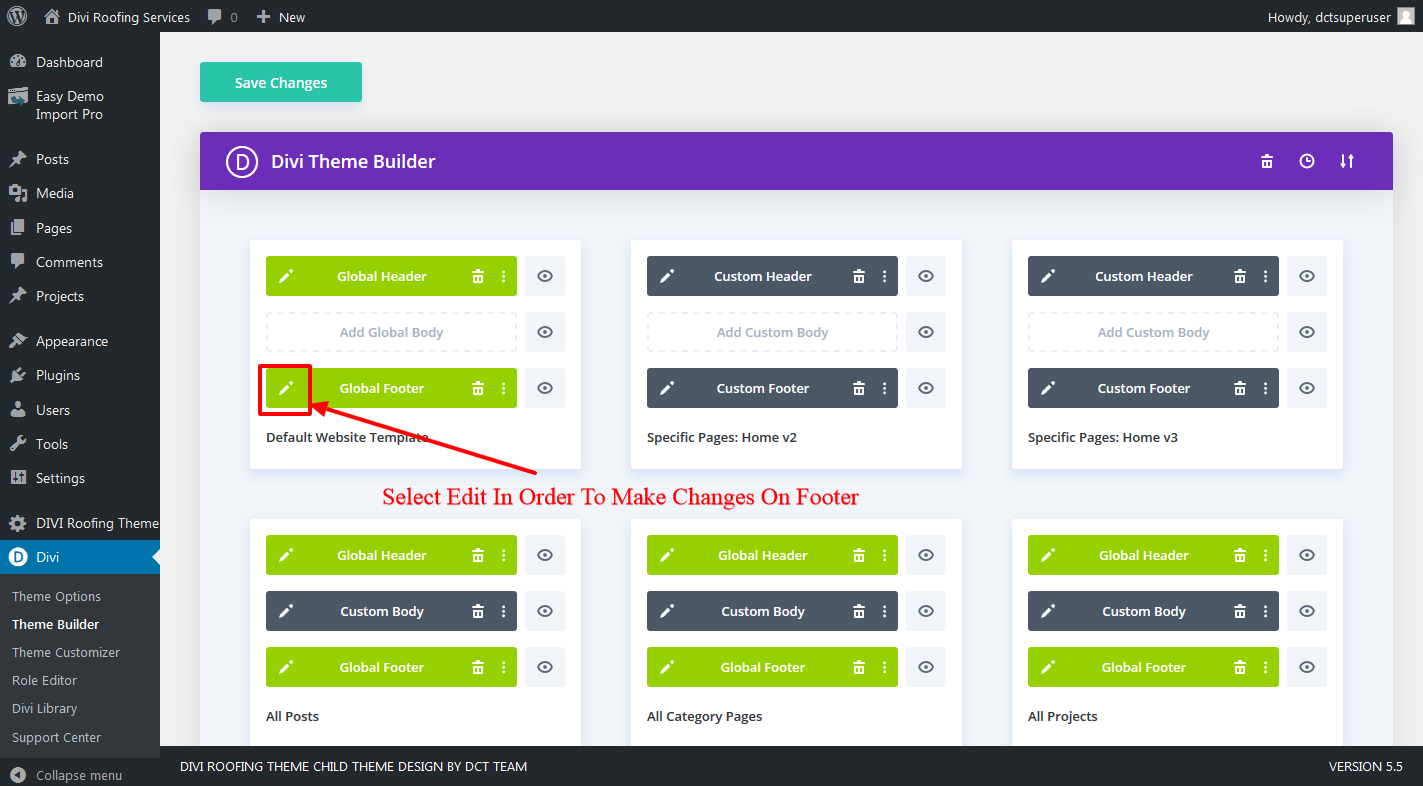This screenshot has height=786, width=1423.
Task: Open options menu for Home v2 Custom Footer
Action: (884, 388)
